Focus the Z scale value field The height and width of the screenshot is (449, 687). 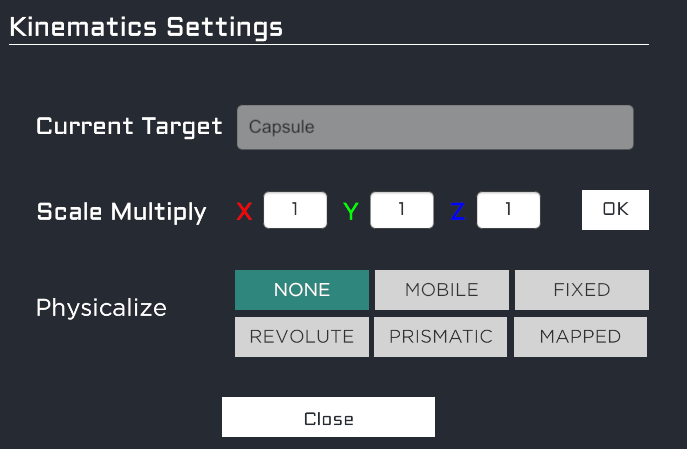click(x=509, y=210)
